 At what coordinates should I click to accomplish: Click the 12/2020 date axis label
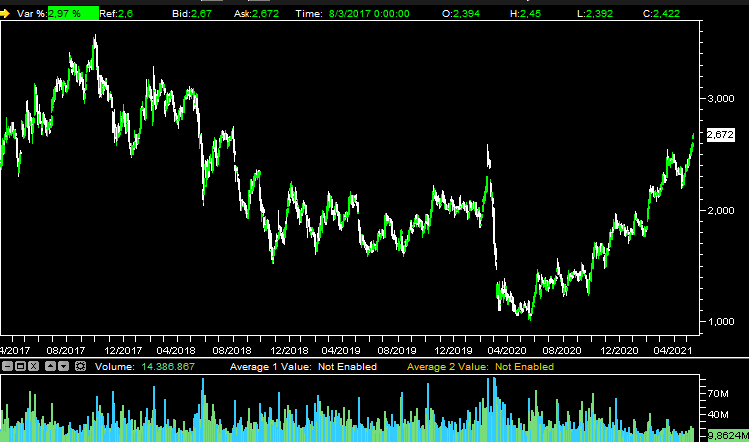pyautogui.click(x=619, y=350)
